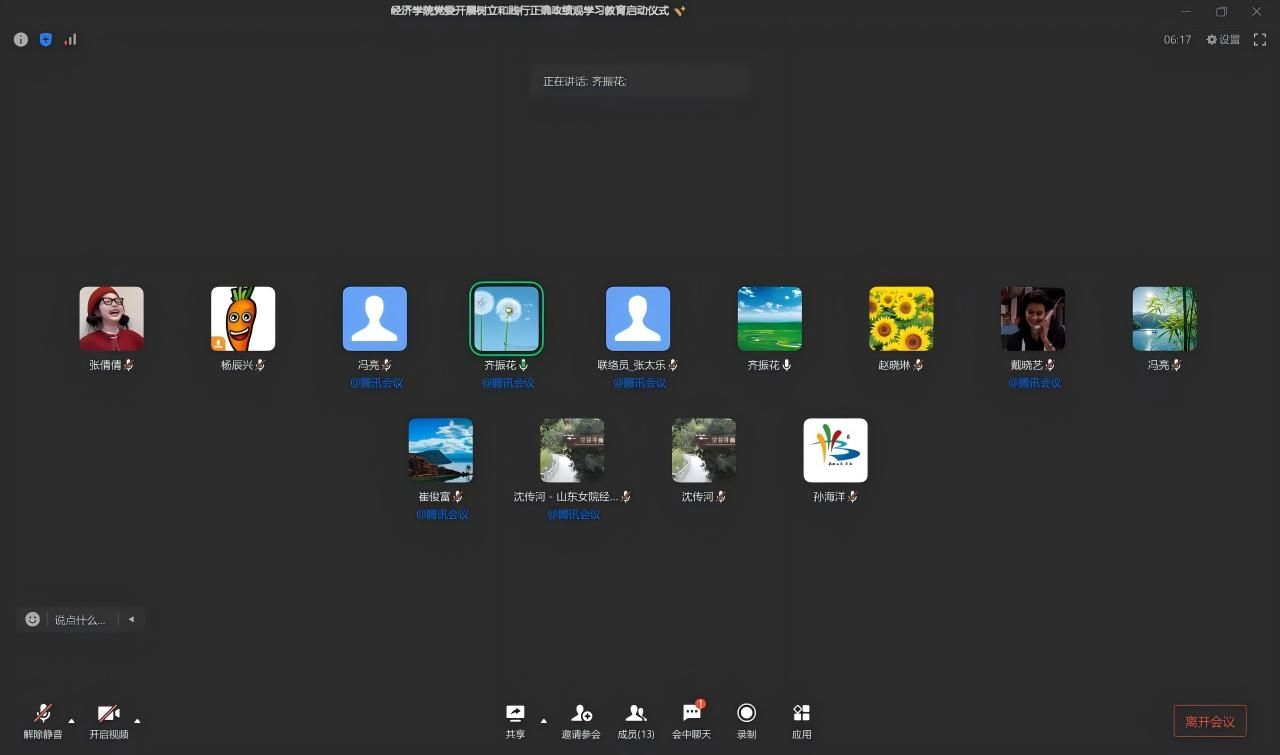Screen dimensions: 1280x755
Task: Toggle full screen mode
Action: point(1260,40)
